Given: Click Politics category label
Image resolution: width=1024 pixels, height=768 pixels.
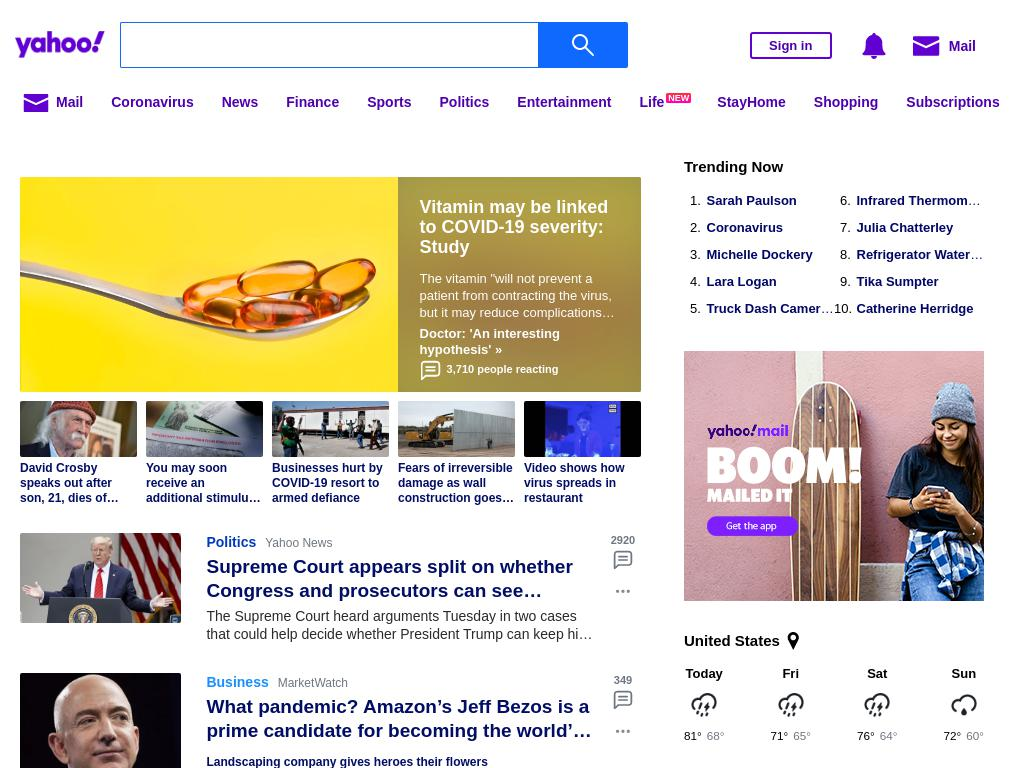Looking at the screenshot, I should pyautogui.click(x=231, y=542).
